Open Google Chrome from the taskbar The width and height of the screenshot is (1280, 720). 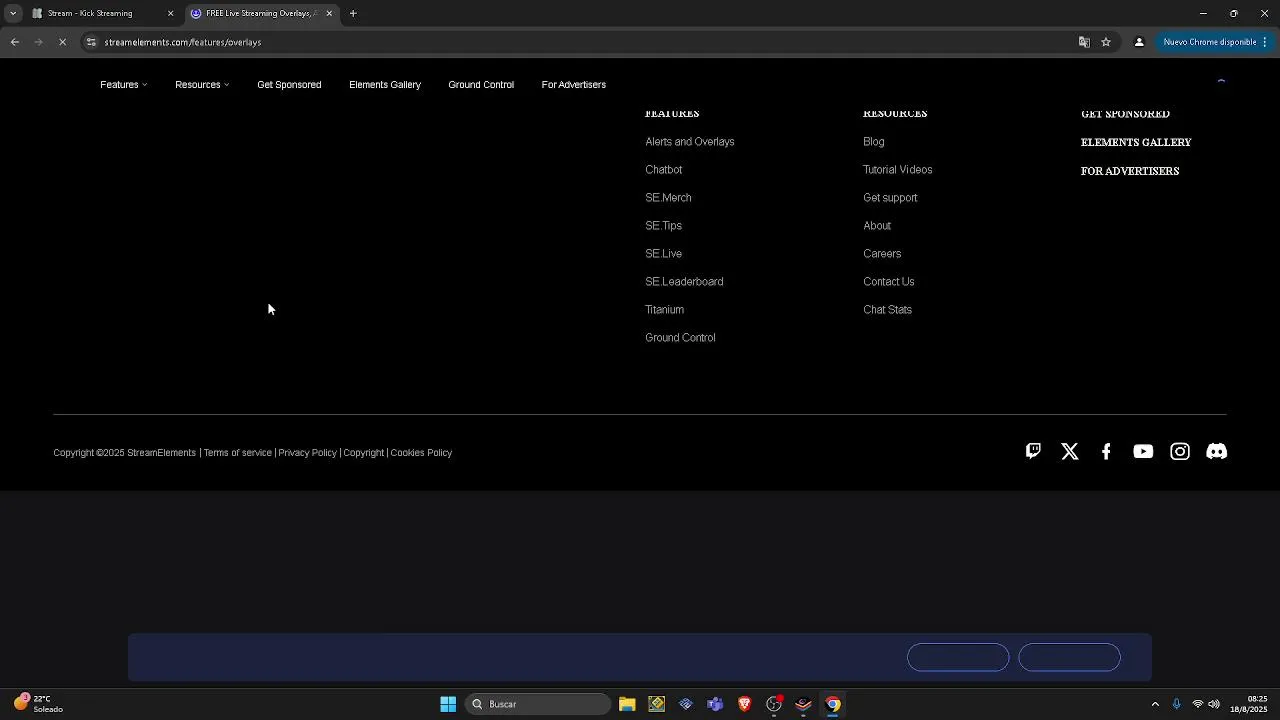pos(833,704)
